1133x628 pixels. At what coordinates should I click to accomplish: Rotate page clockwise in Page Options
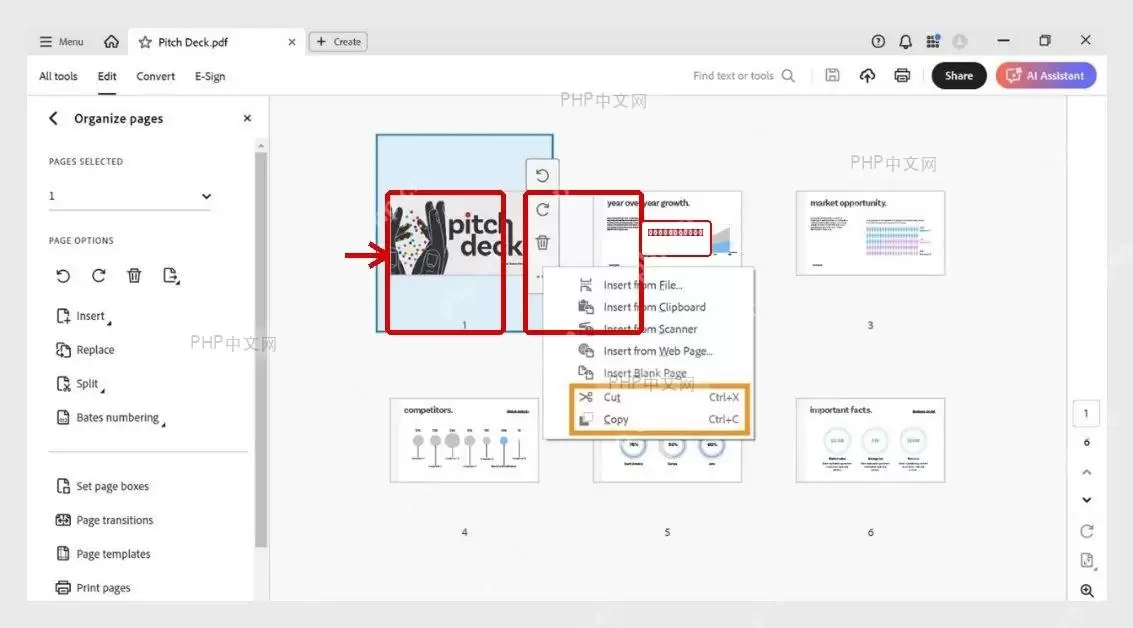98,275
